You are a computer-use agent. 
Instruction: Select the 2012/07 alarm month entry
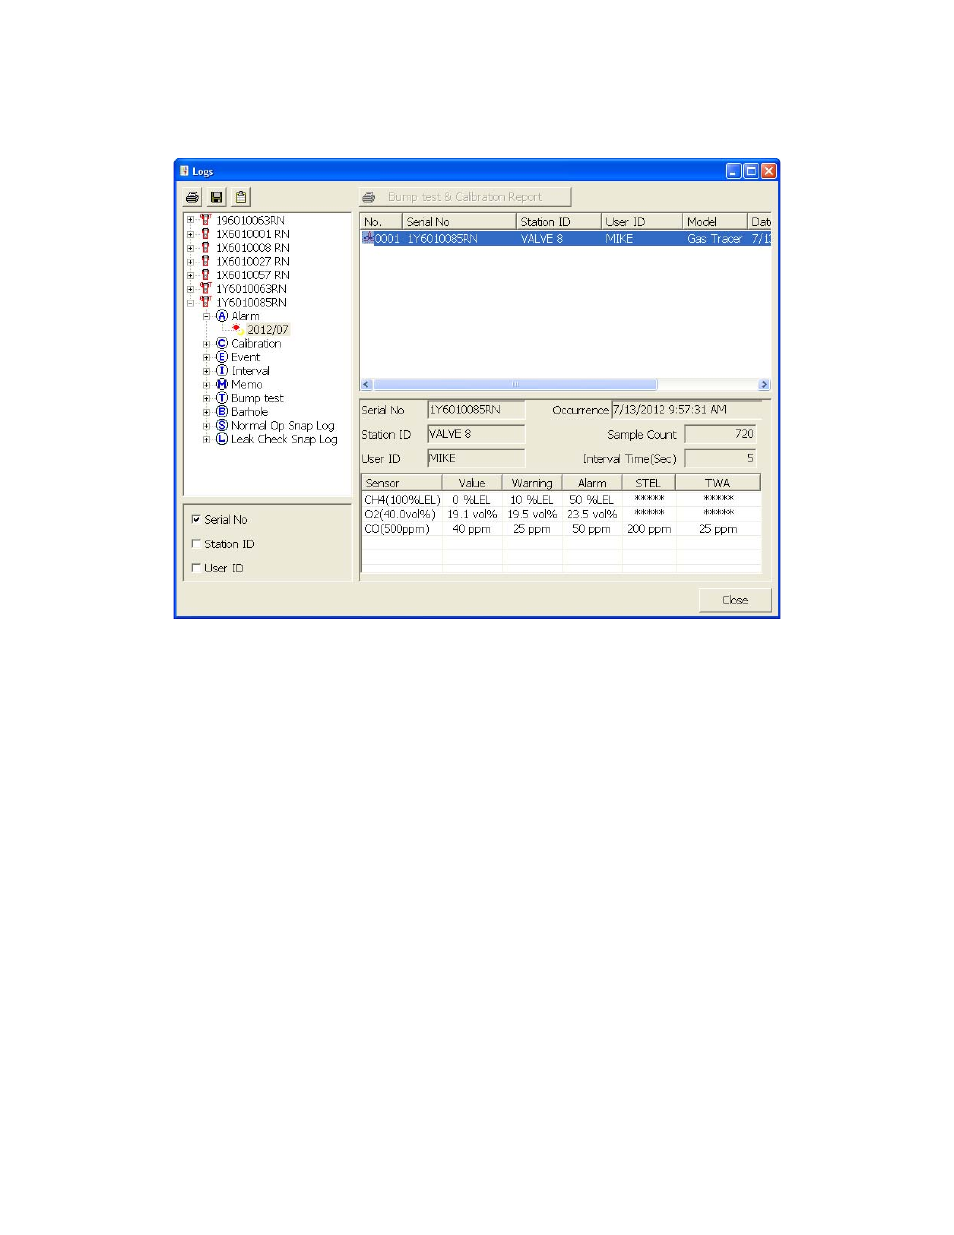click(268, 329)
